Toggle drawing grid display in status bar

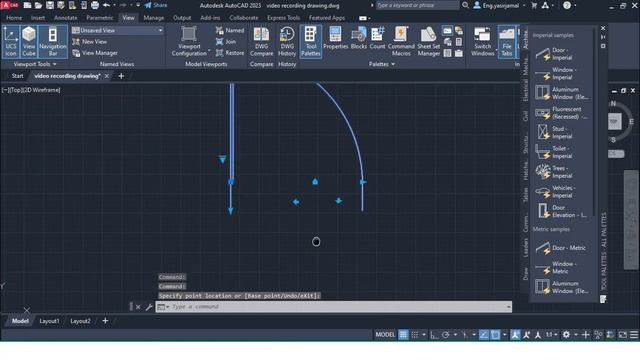point(403,335)
